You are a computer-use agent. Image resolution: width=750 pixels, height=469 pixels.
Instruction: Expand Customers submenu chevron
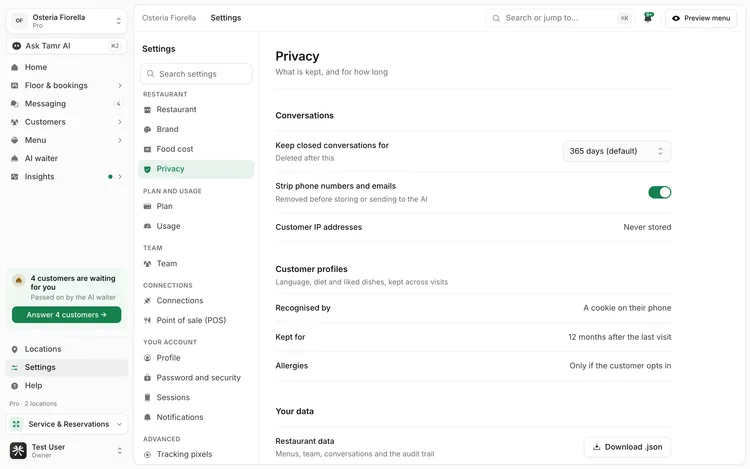[x=120, y=122]
